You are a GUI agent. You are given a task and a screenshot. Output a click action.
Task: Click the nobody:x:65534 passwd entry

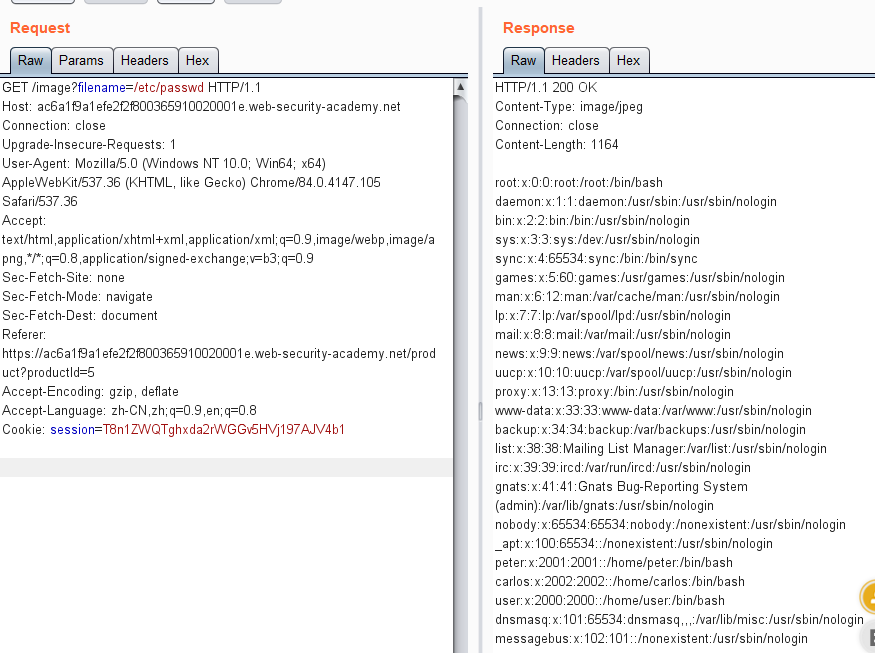(x=670, y=524)
